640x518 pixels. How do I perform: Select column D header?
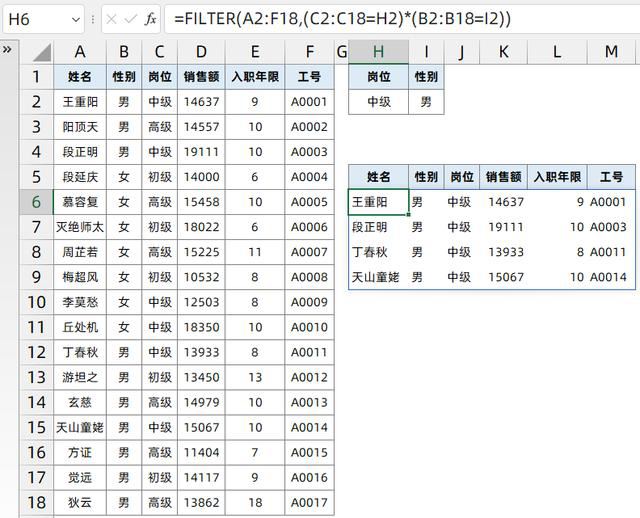click(202, 52)
